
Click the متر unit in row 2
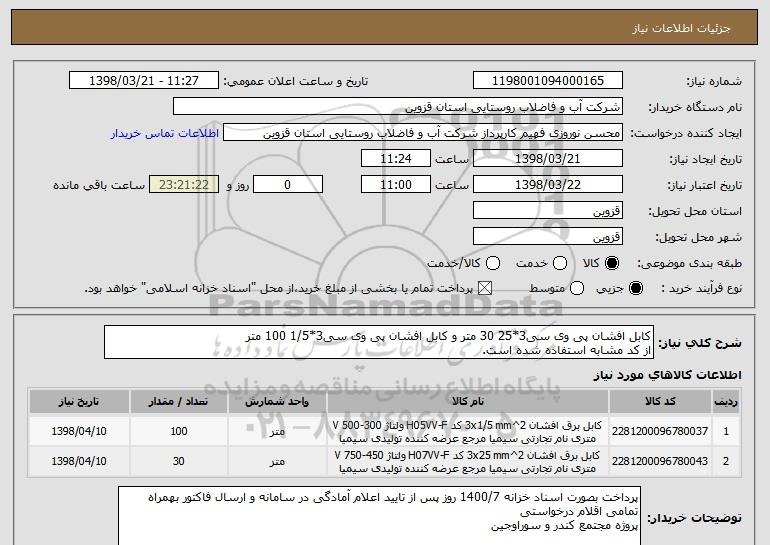tap(277, 462)
